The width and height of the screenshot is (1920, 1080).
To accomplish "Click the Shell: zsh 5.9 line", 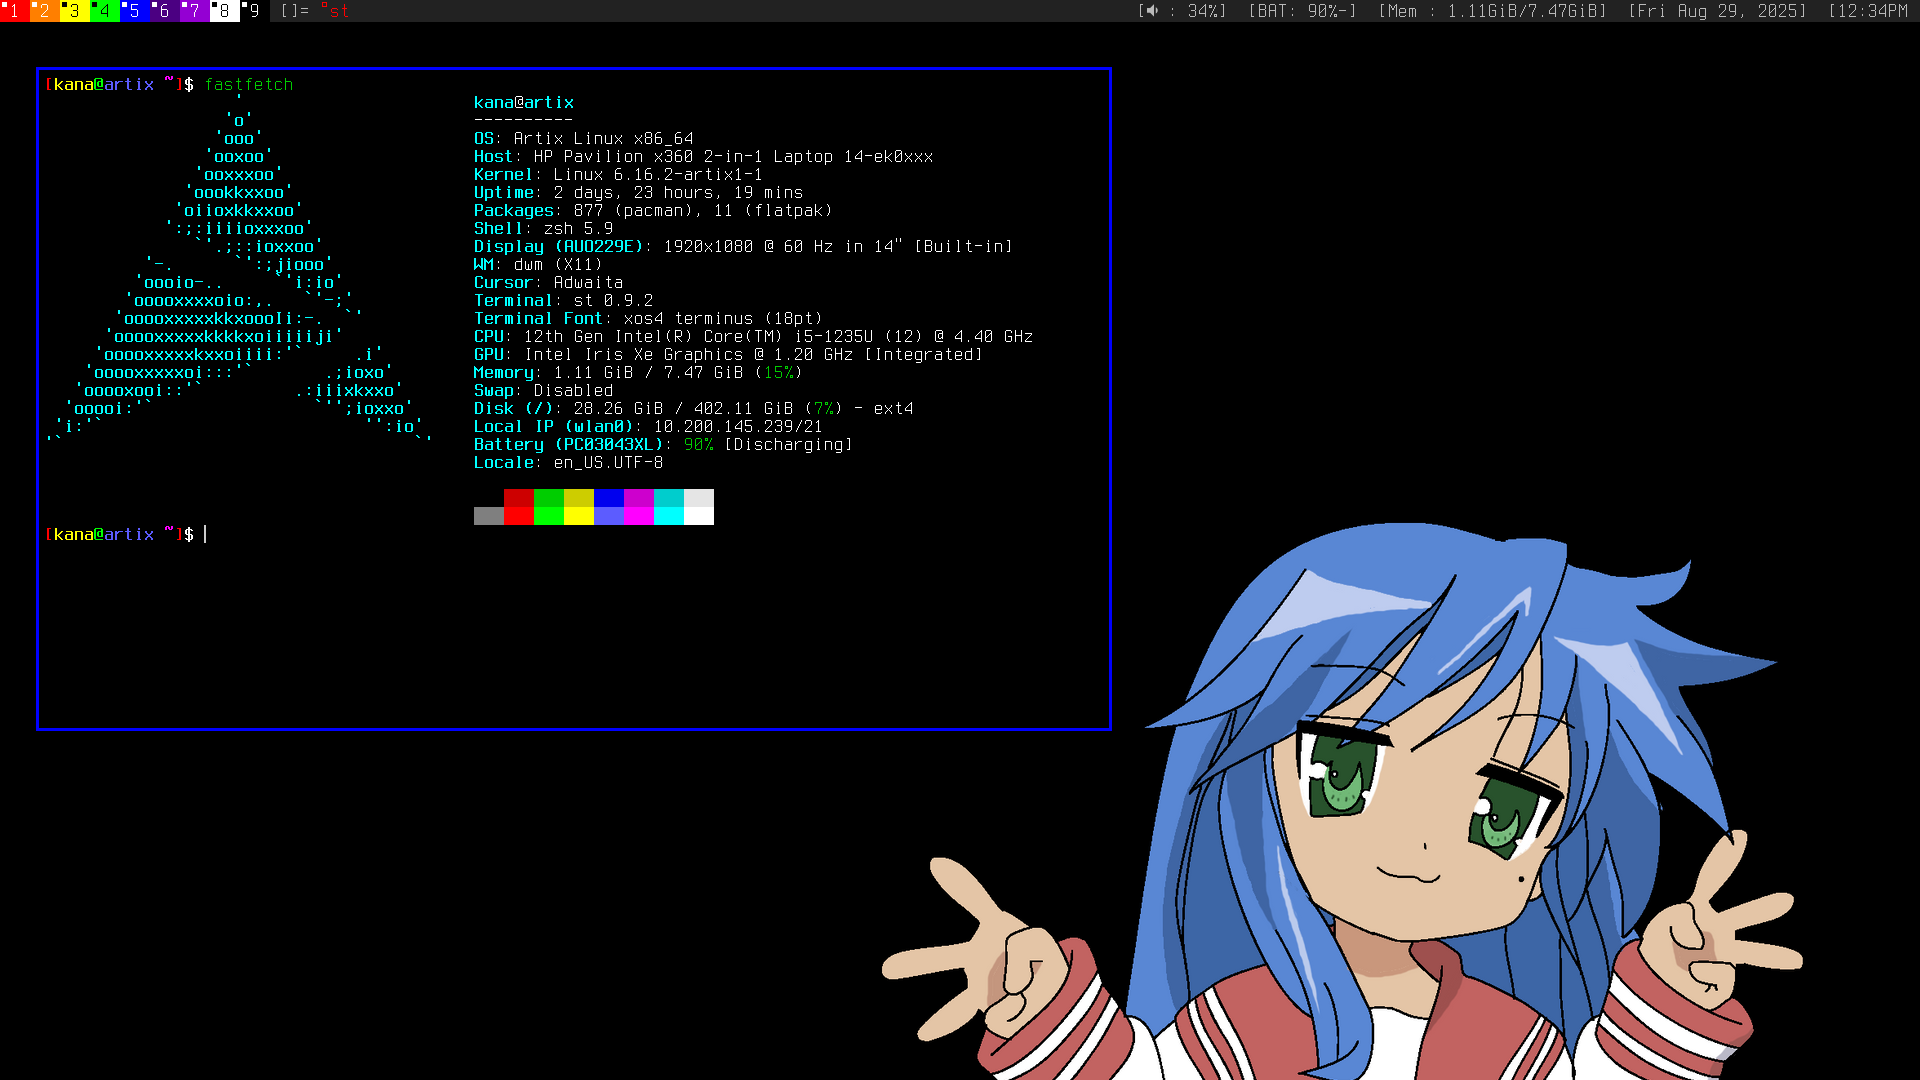I will click(x=544, y=229).
